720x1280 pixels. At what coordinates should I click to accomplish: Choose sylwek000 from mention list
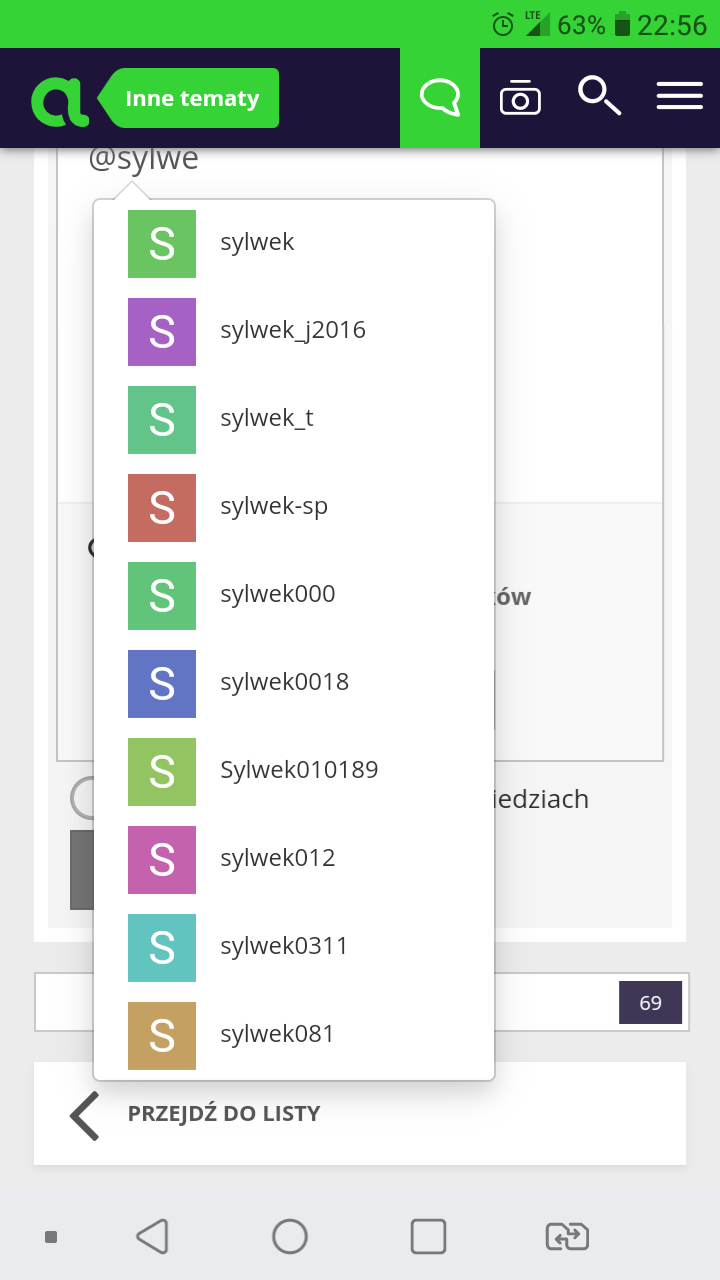click(x=277, y=595)
